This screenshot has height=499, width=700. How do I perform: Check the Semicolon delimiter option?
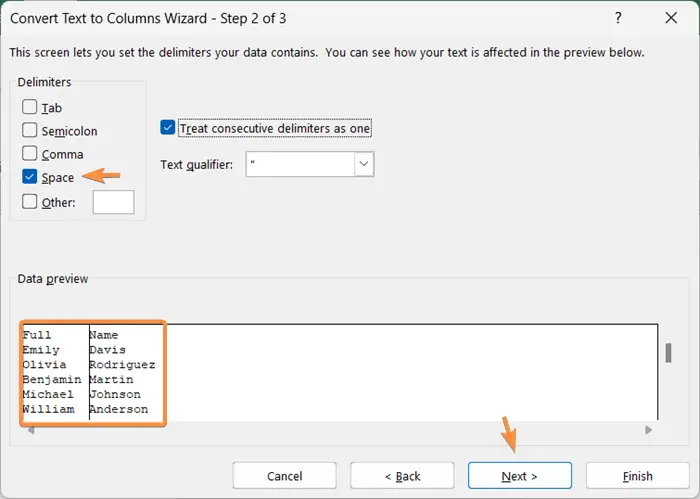pos(29,130)
